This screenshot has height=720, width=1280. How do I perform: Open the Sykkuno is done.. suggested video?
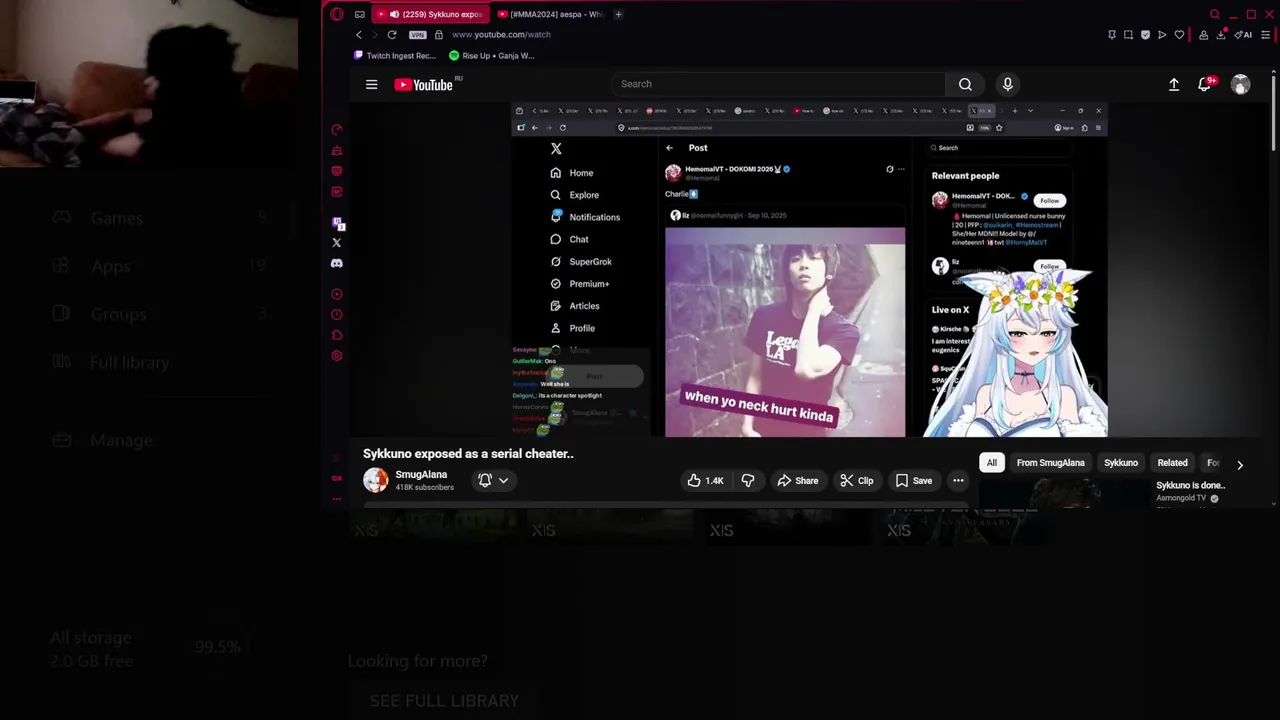[1190, 486]
